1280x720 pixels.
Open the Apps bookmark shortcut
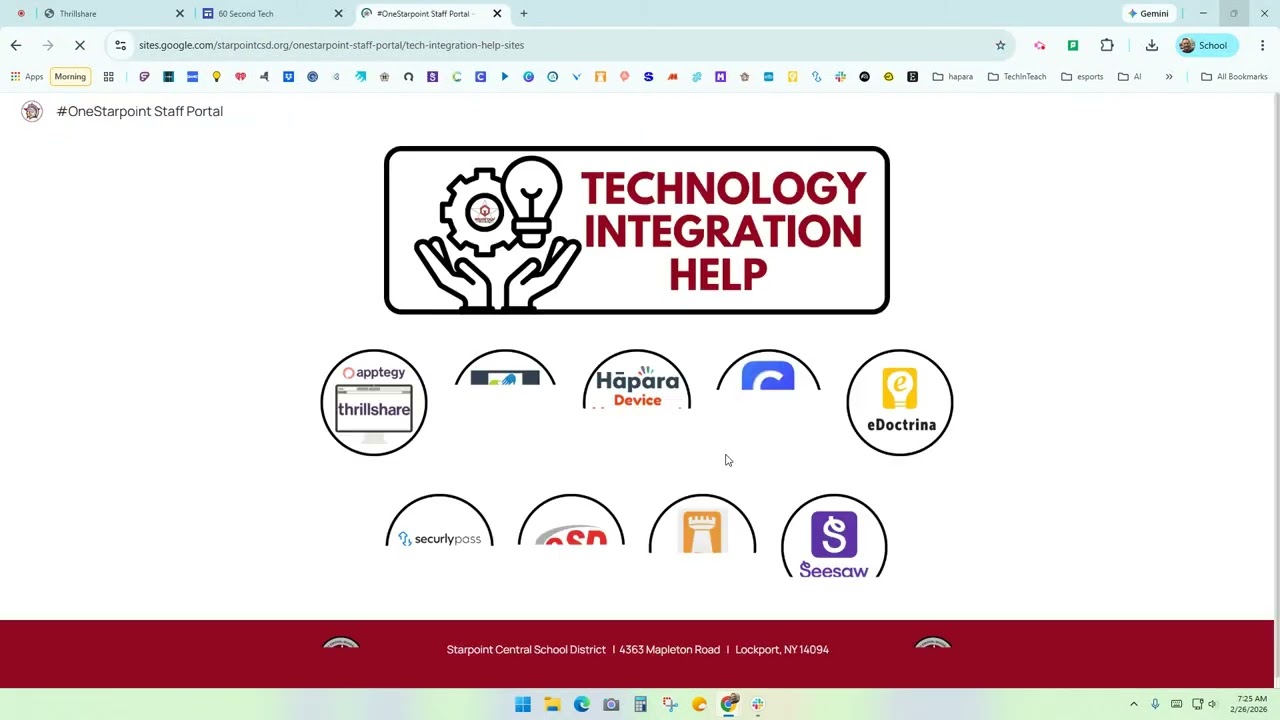(27, 77)
